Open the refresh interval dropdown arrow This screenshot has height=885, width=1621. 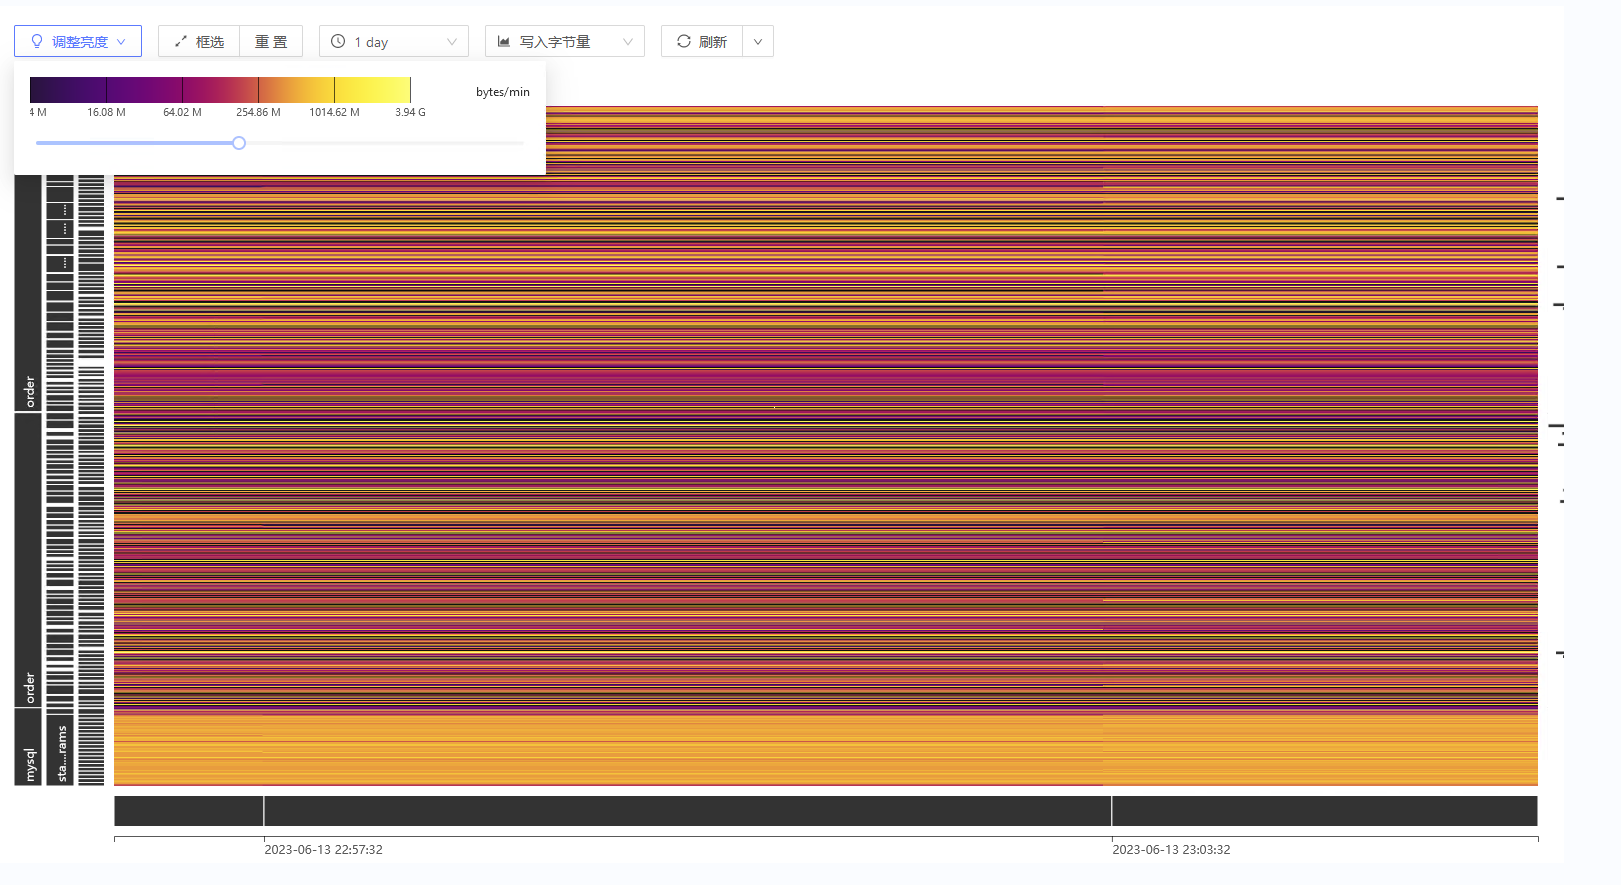point(758,41)
